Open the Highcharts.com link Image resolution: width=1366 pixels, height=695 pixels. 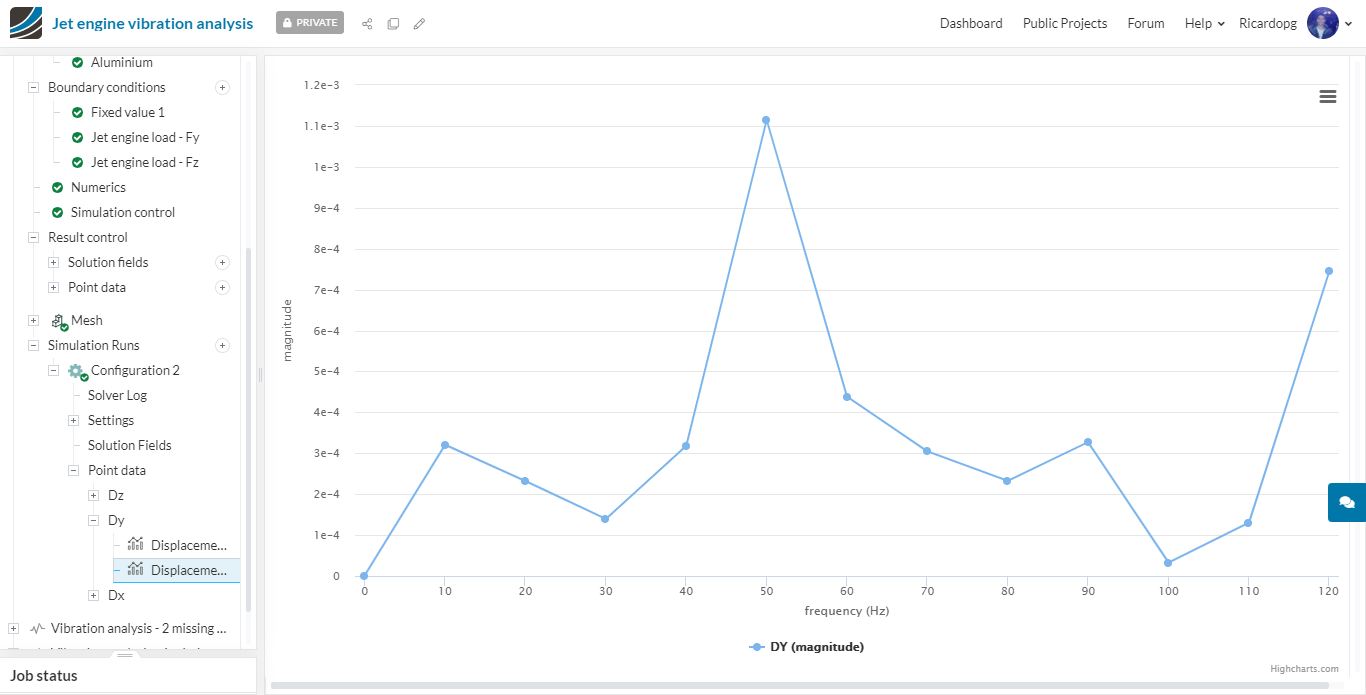click(1304, 669)
